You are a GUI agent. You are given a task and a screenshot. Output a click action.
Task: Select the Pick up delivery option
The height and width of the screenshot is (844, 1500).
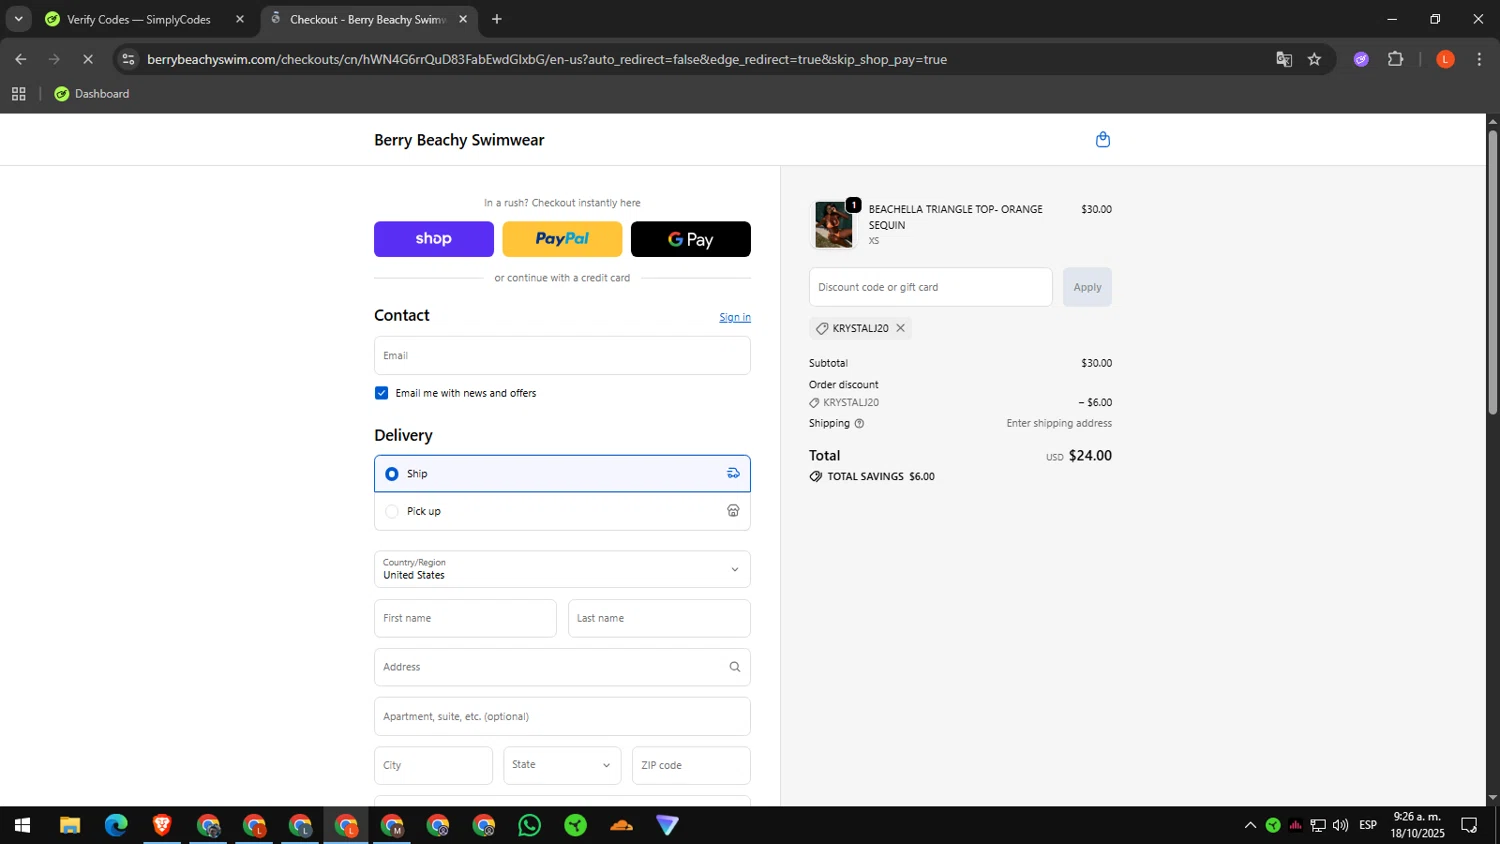tap(562, 511)
